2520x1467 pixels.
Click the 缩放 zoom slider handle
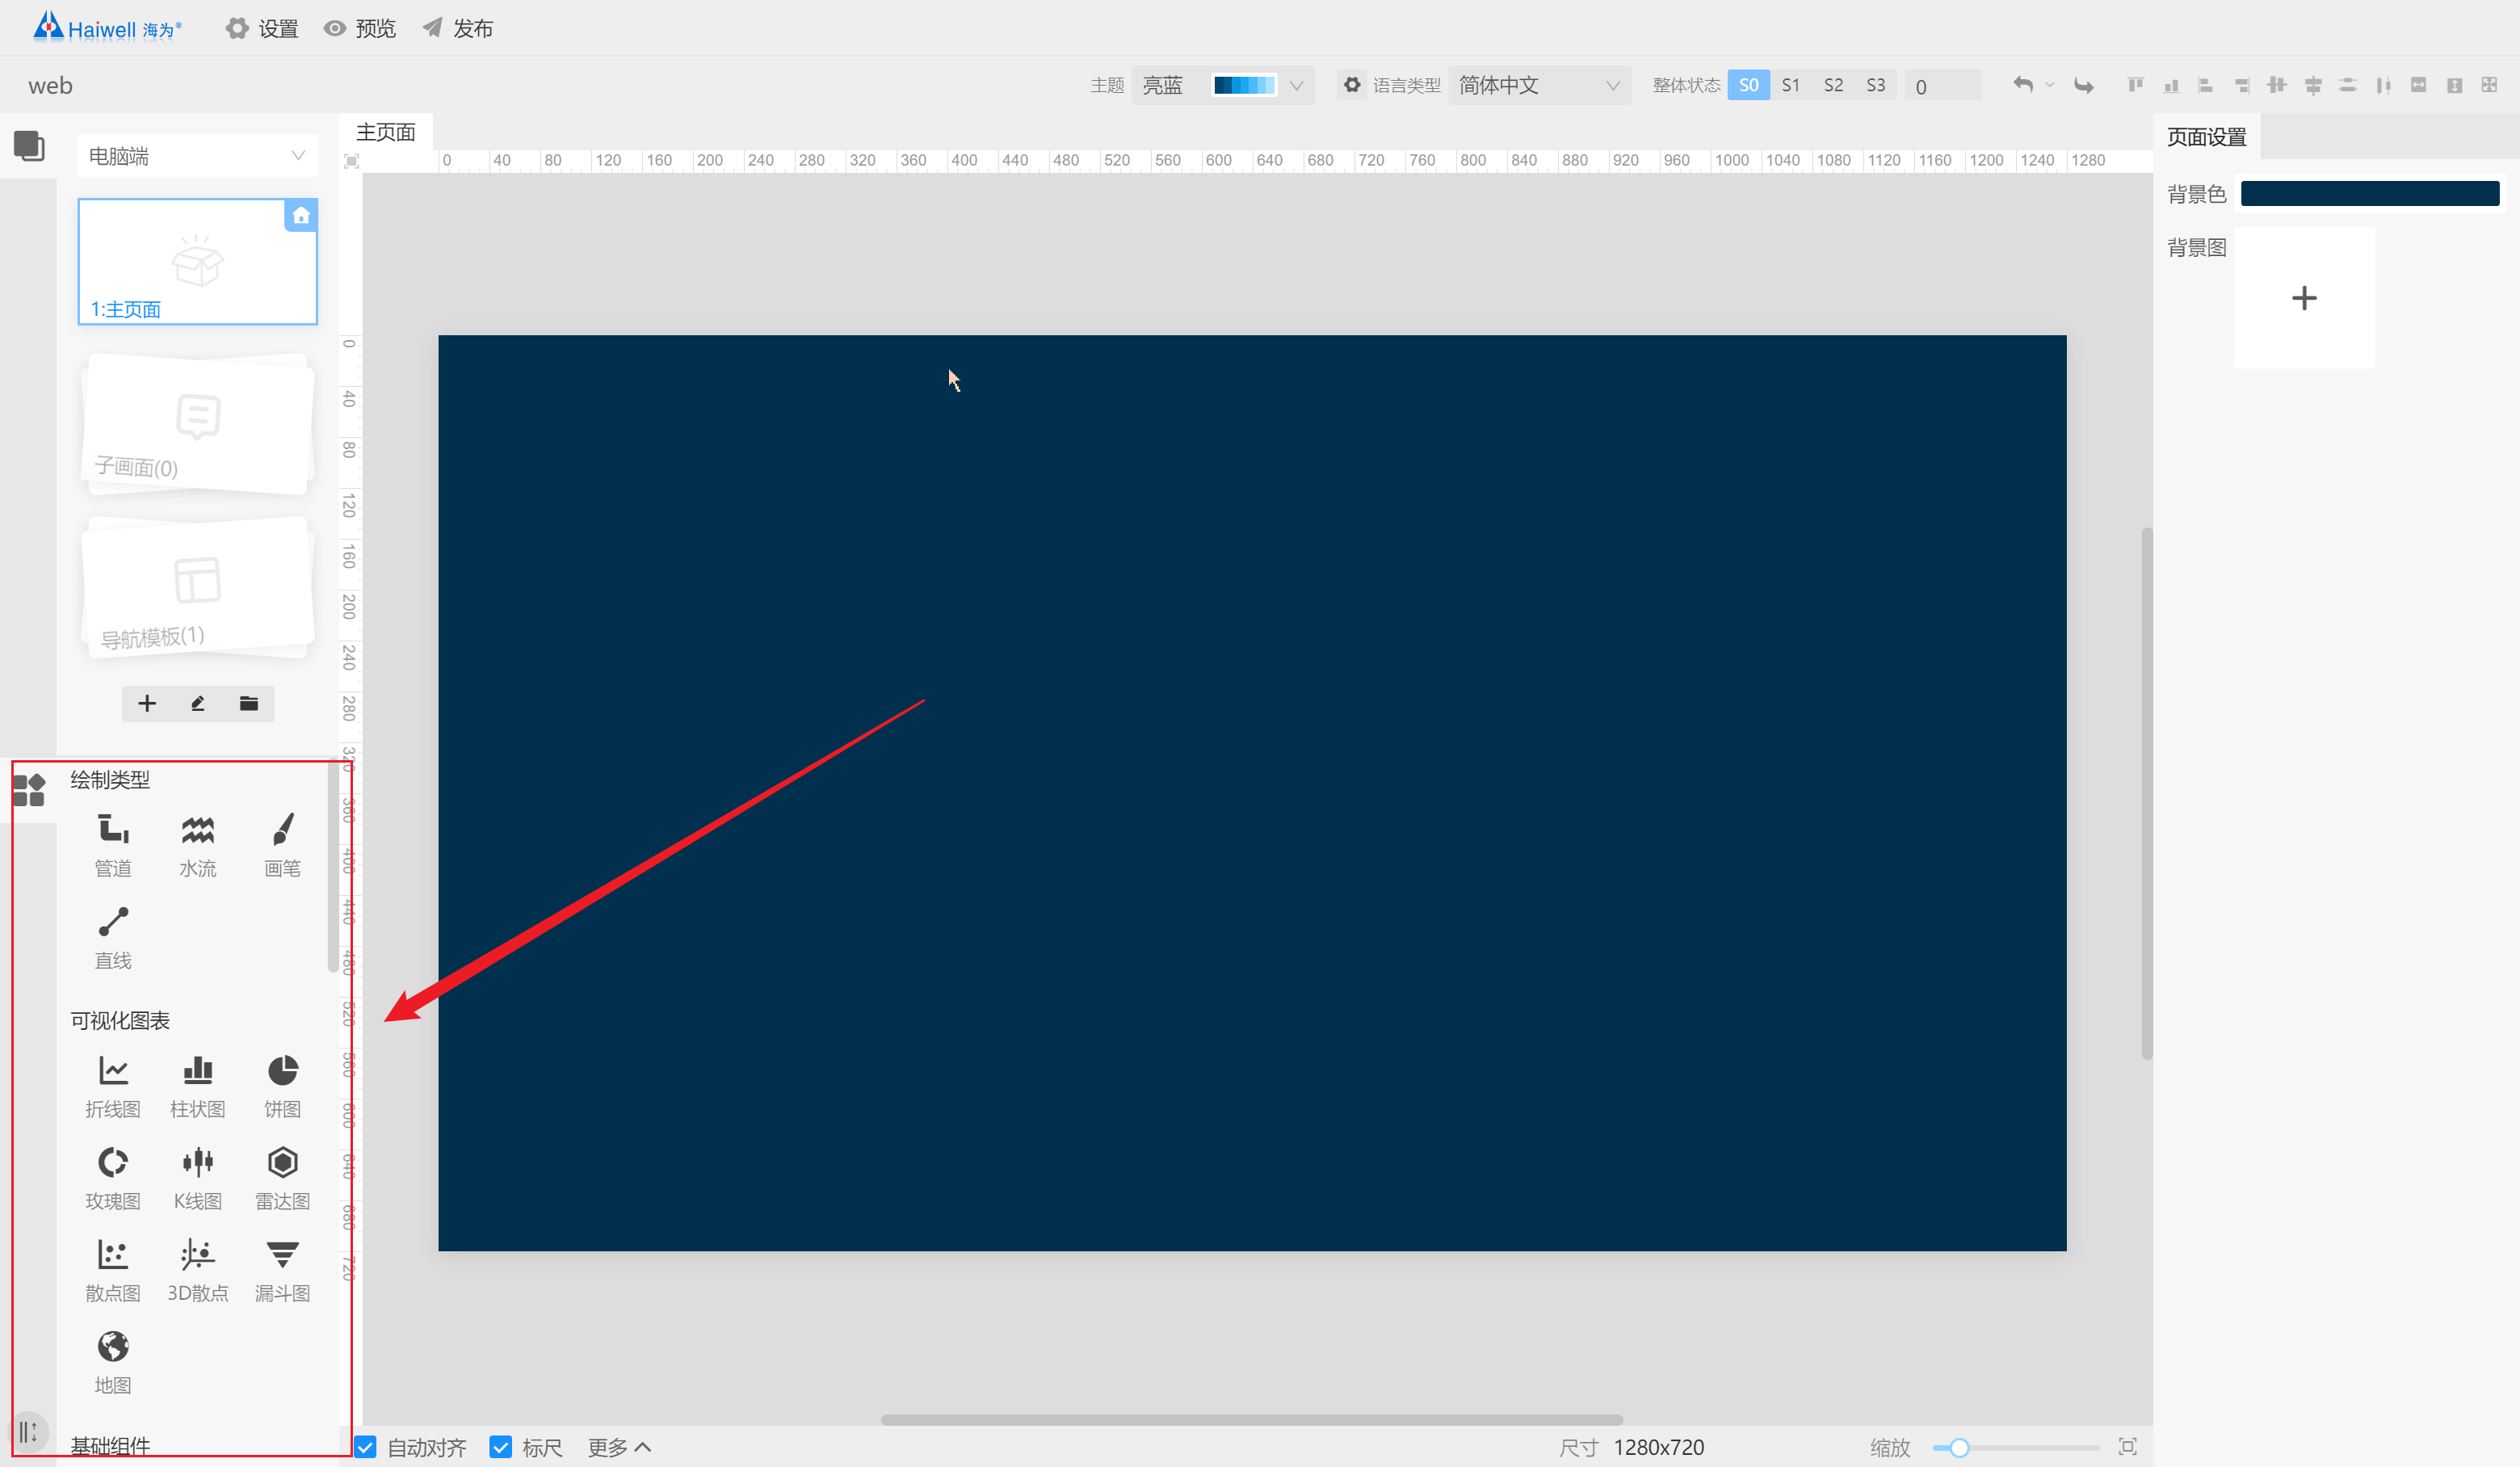(x=1959, y=1446)
